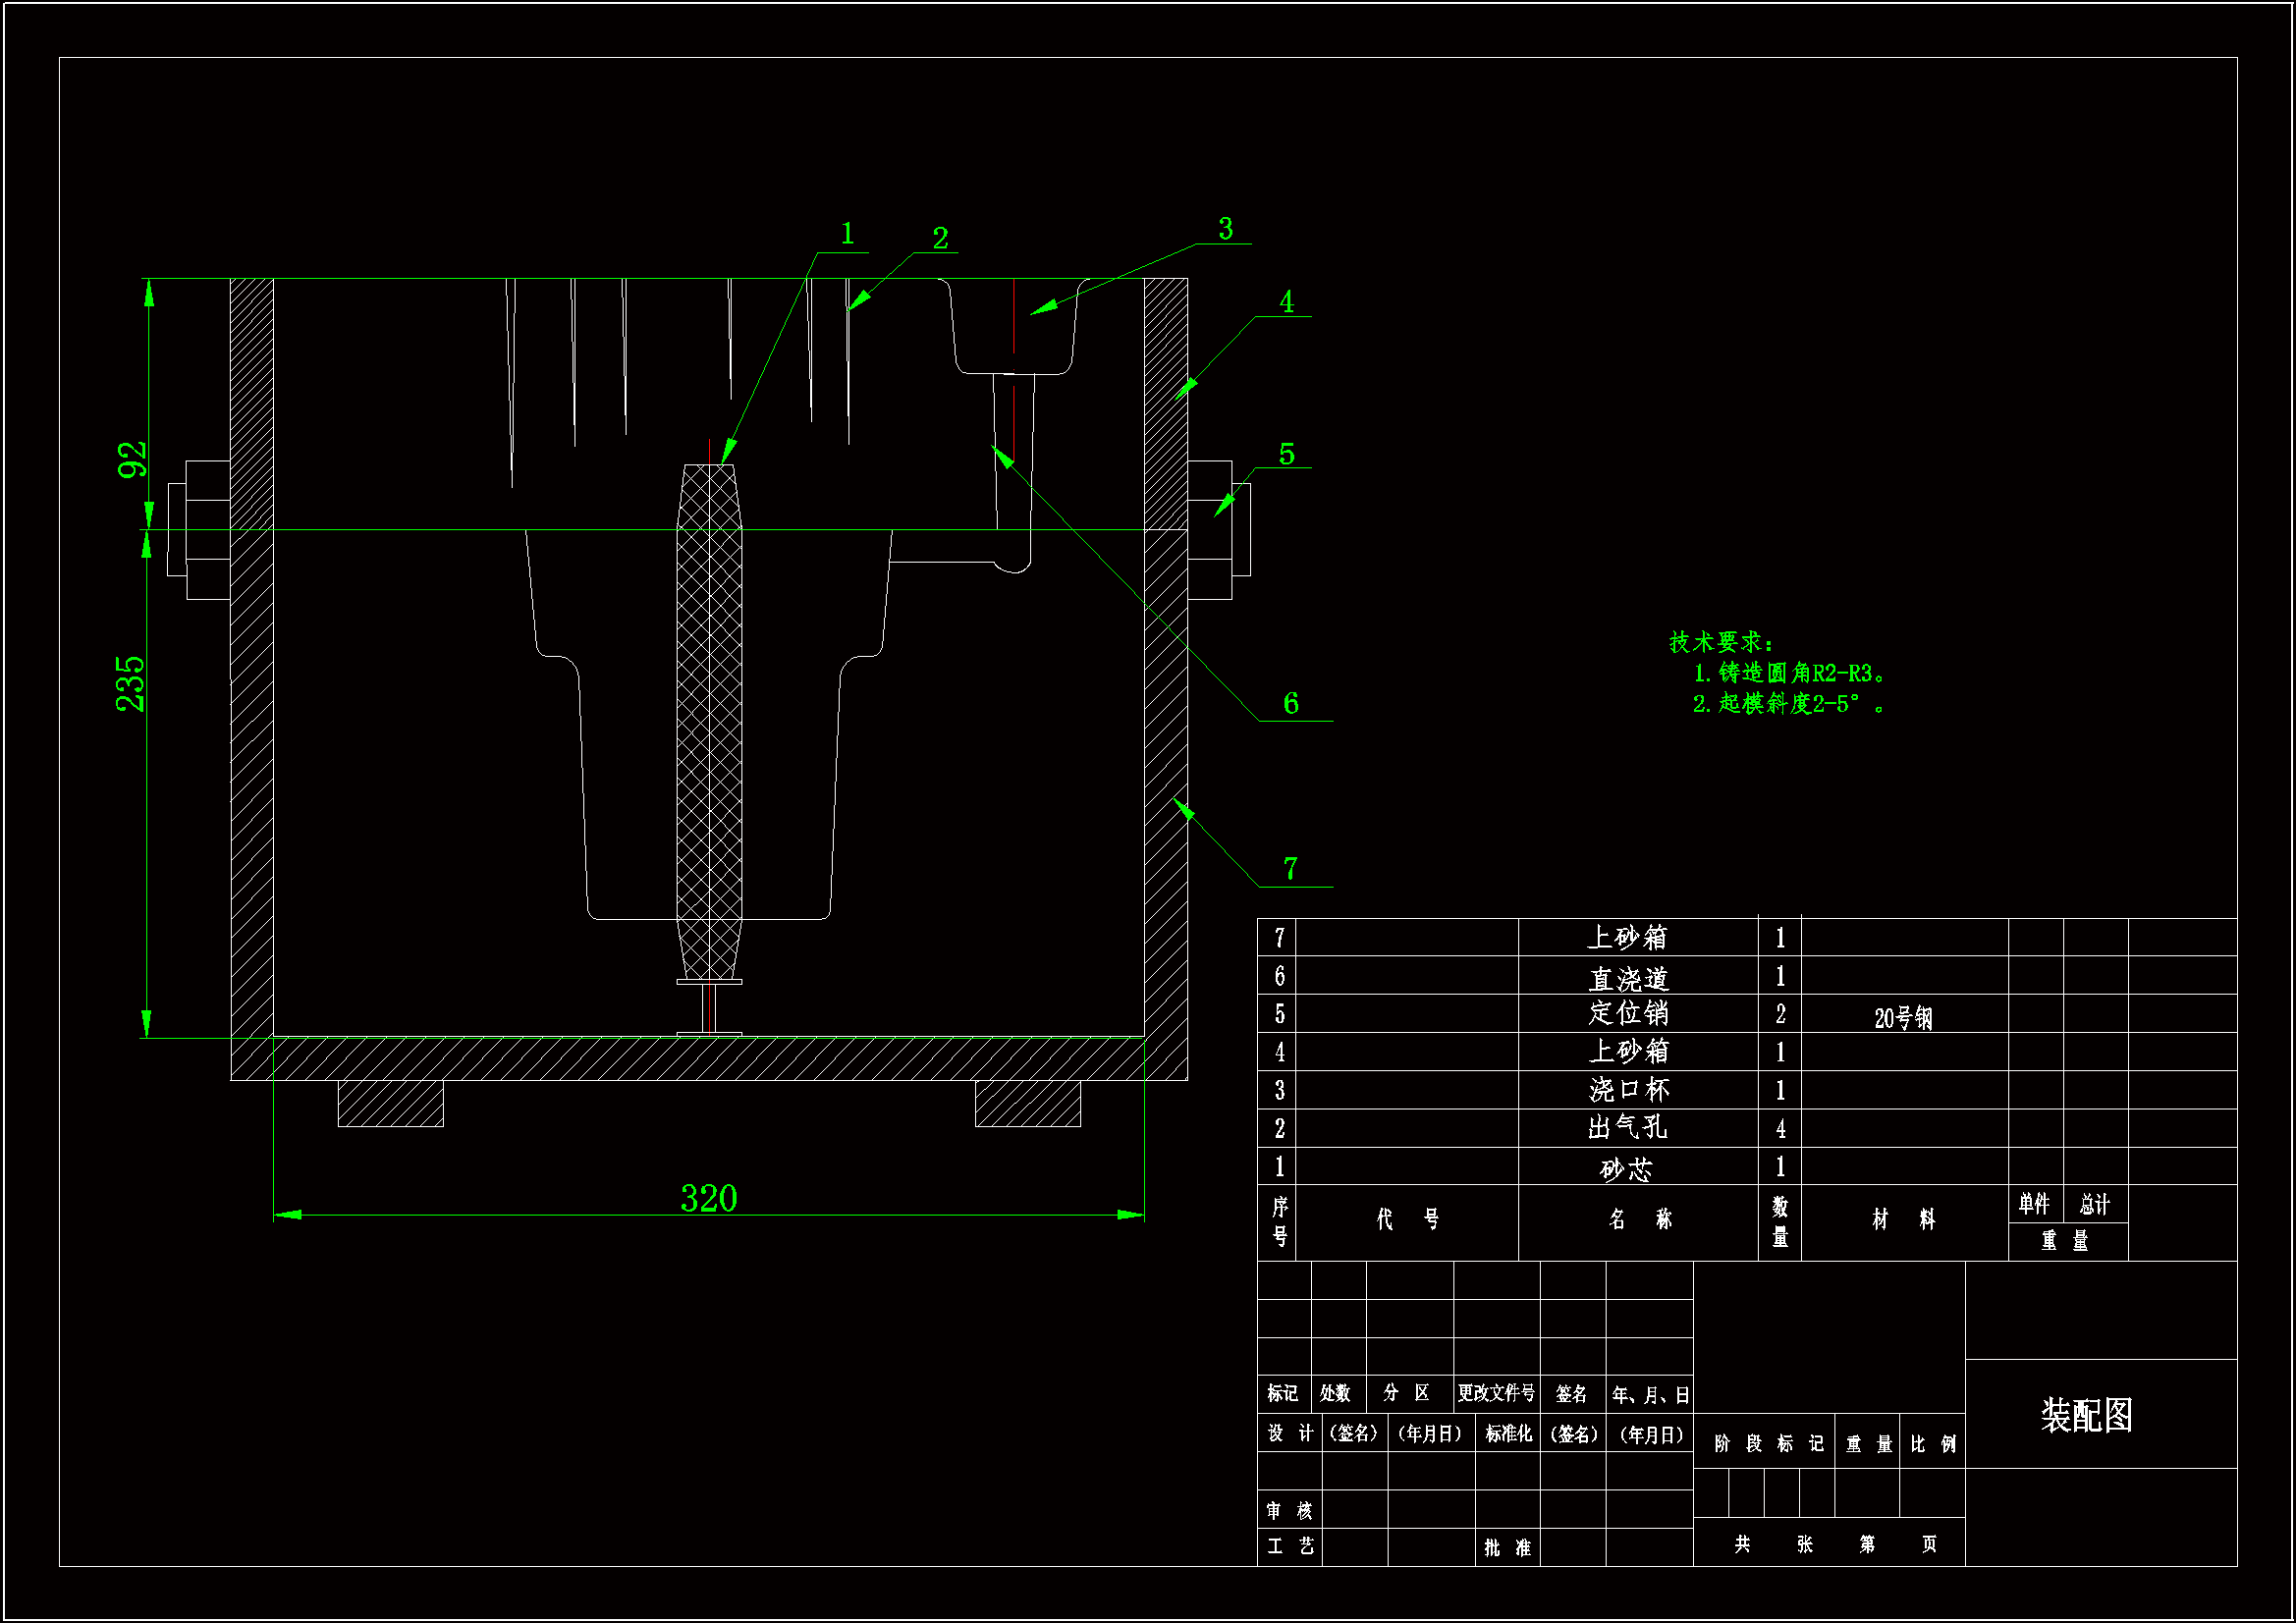
Task: Select the leader label number 6
Action: (x=1291, y=704)
